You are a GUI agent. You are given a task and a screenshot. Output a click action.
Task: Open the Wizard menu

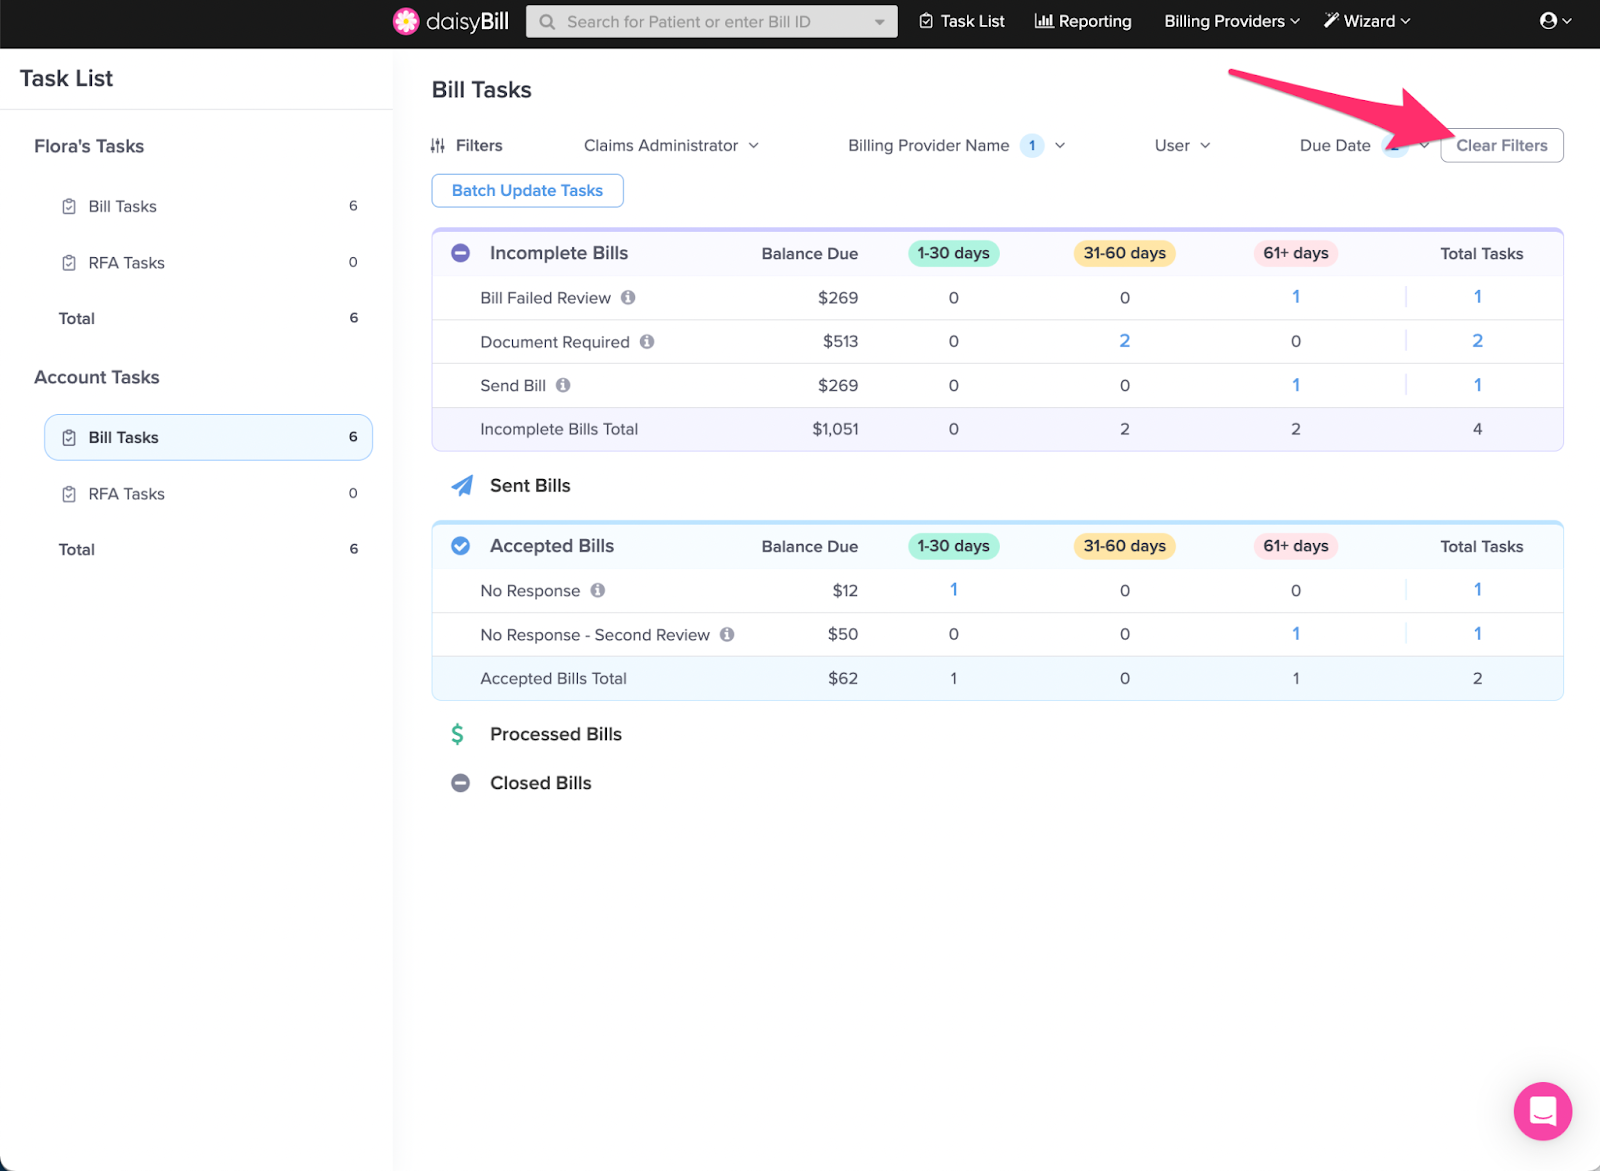[1367, 21]
